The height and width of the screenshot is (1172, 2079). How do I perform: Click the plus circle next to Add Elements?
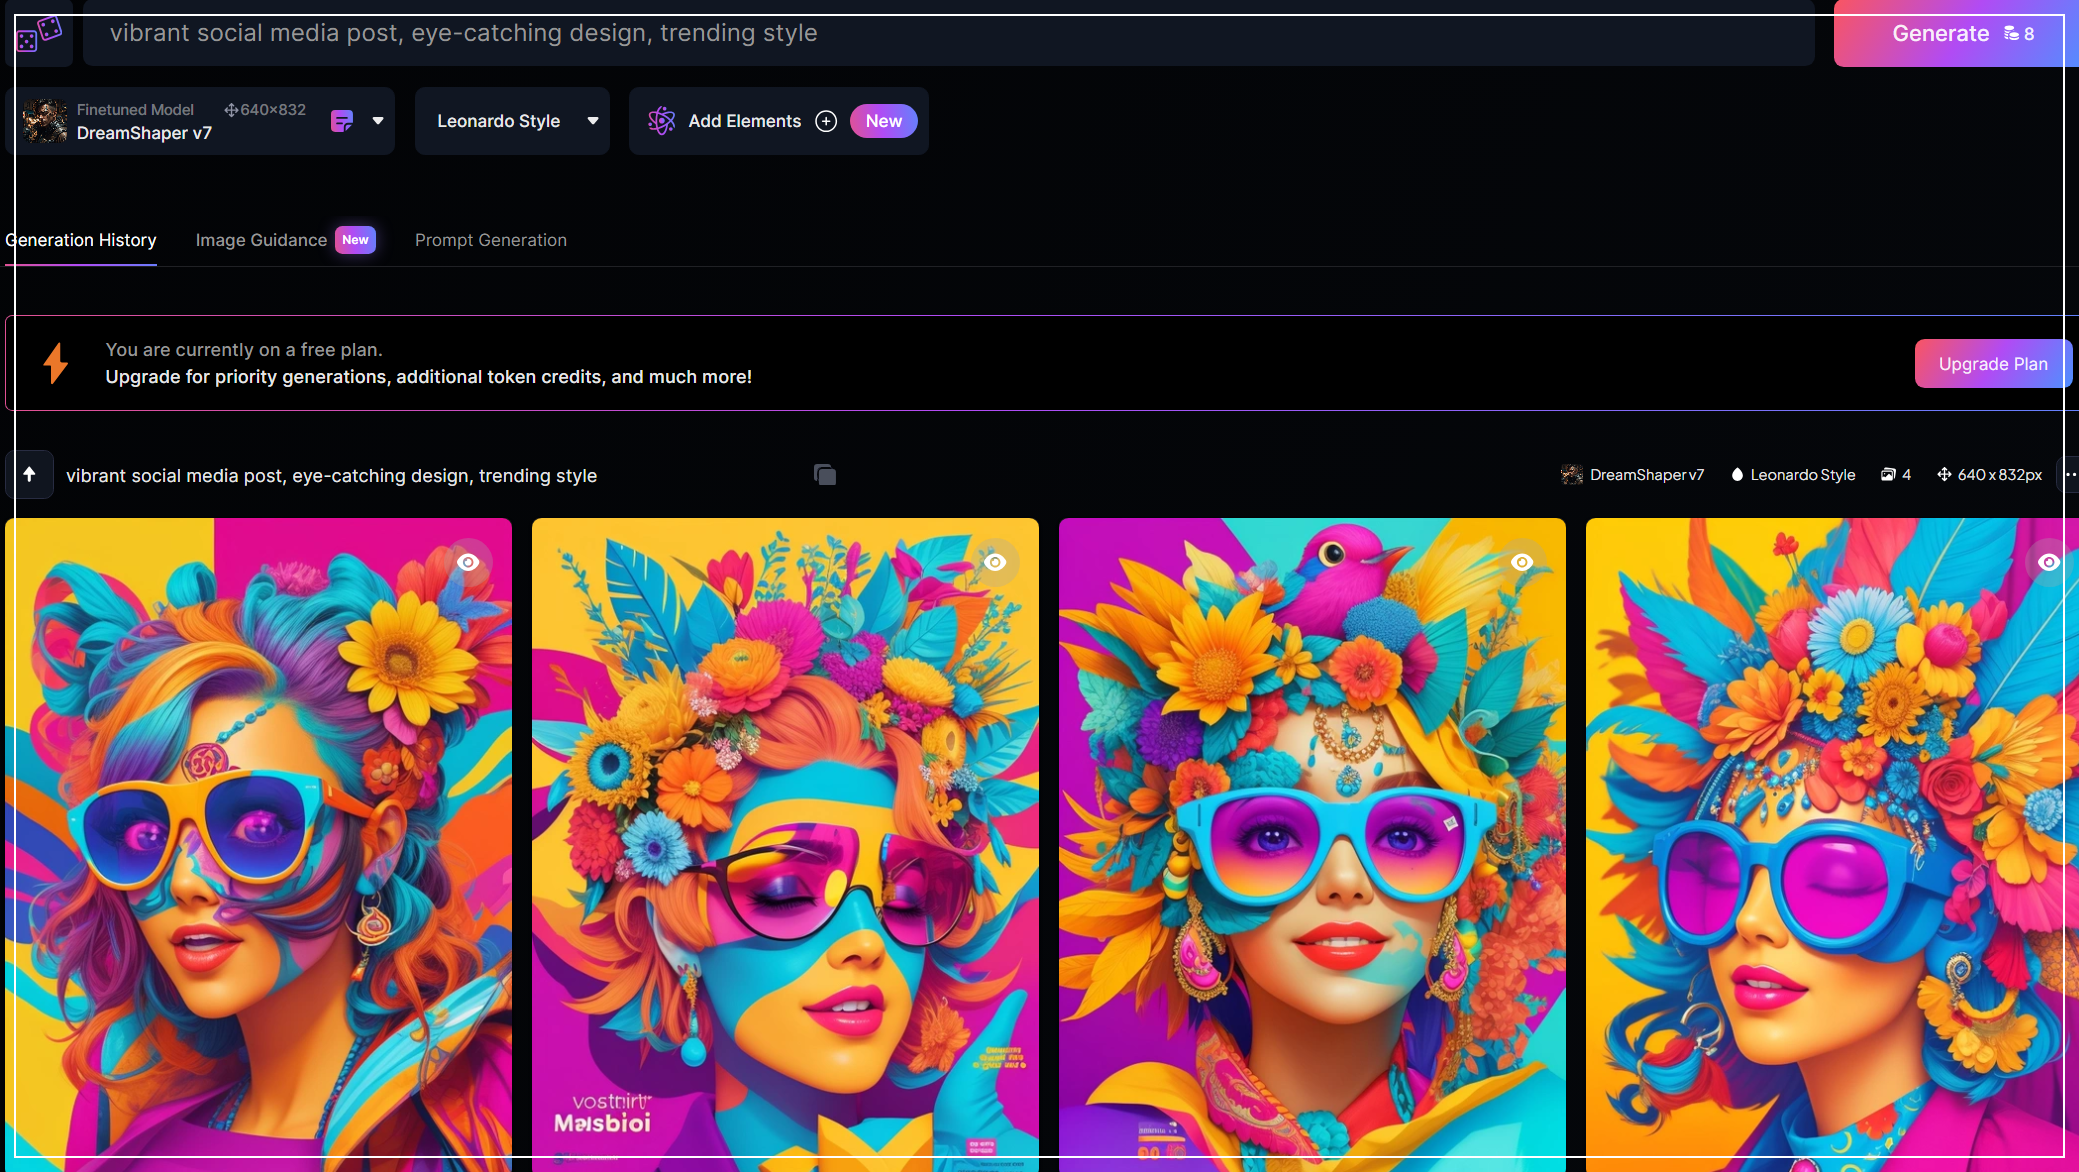[x=826, y=121]
